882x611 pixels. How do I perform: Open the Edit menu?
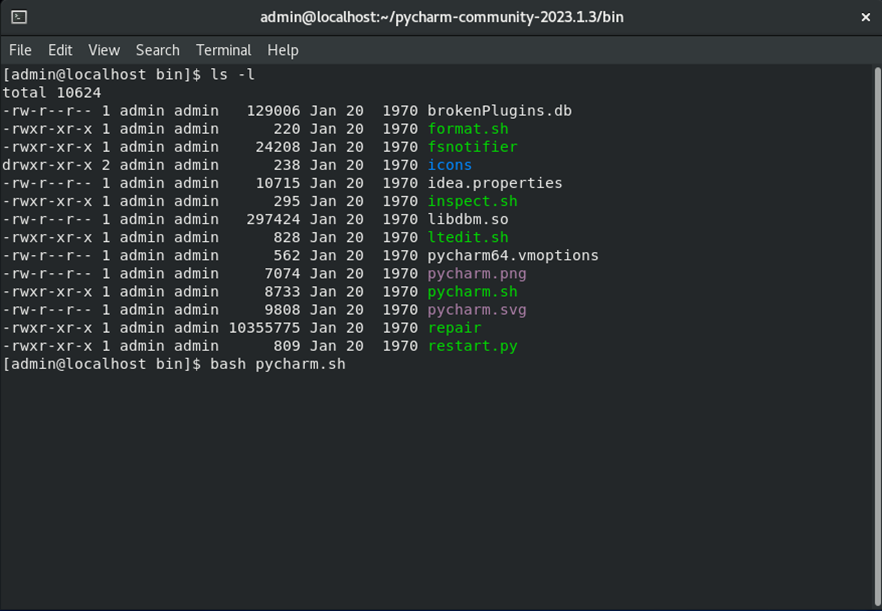(x=60, y=50)
